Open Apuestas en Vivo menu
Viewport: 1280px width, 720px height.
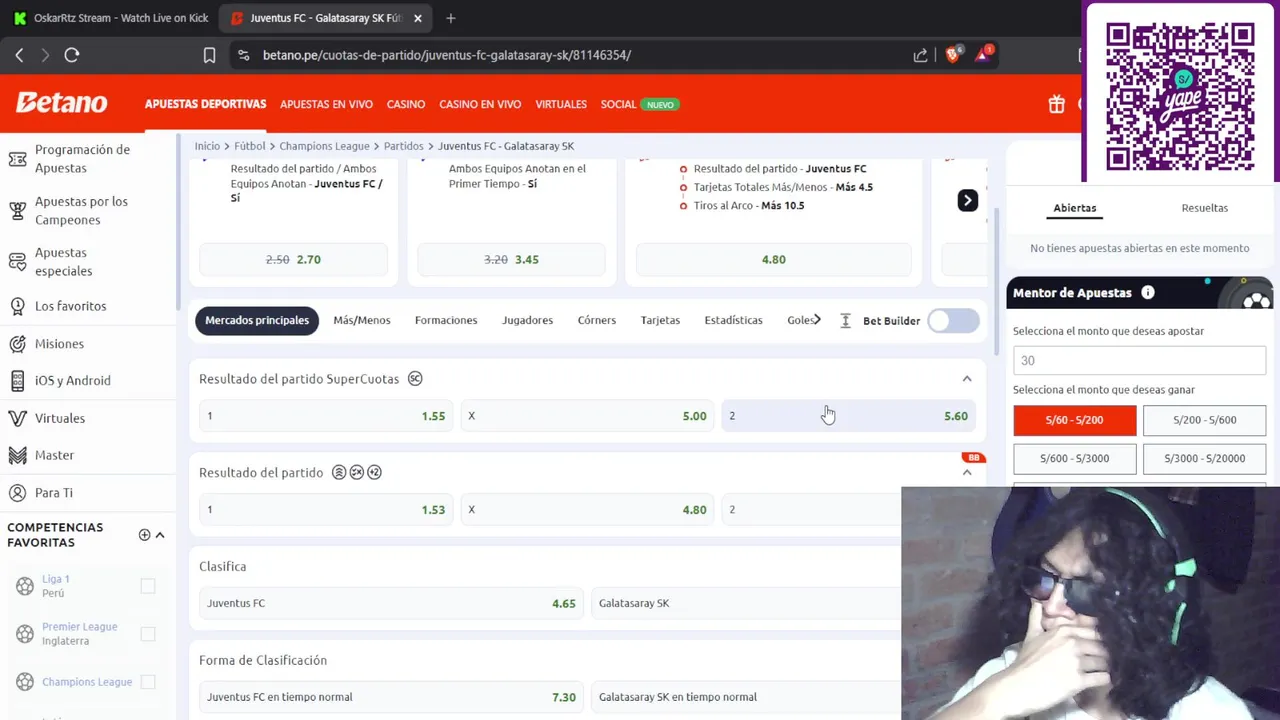(326, 104)
